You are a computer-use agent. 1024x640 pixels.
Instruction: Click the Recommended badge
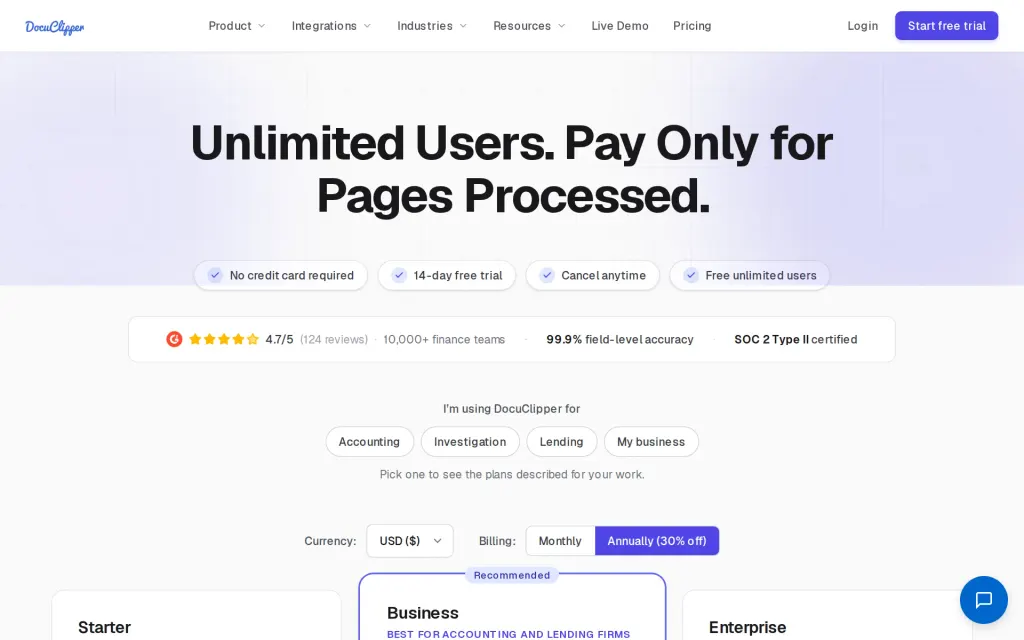click(512, 575)
